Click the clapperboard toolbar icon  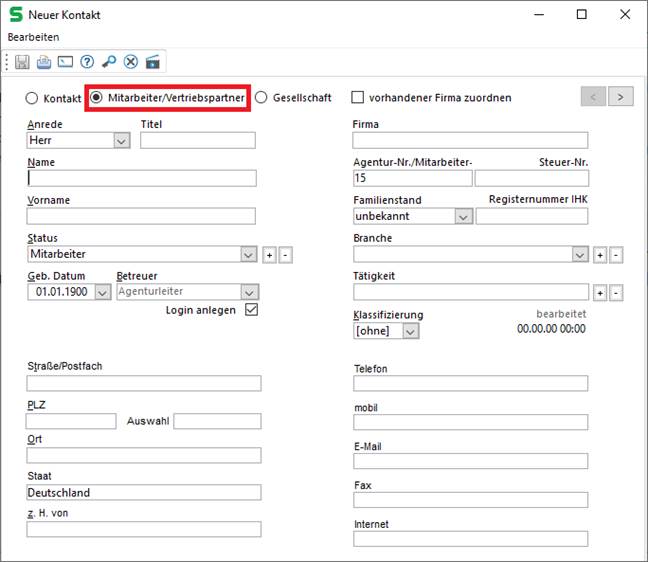[152, 62]
